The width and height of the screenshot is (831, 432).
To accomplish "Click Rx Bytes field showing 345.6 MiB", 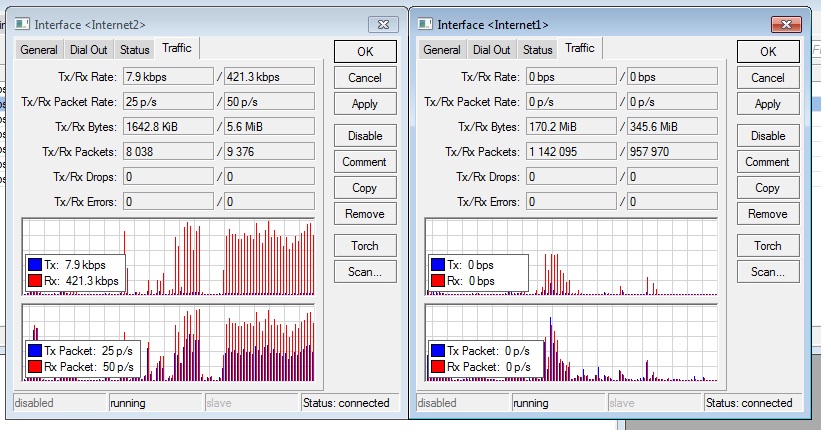I will coord(672,126).
